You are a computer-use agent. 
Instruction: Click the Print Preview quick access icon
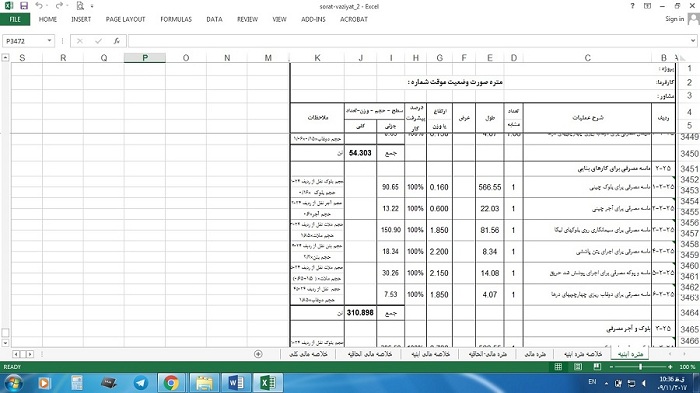tap(80, 6)
